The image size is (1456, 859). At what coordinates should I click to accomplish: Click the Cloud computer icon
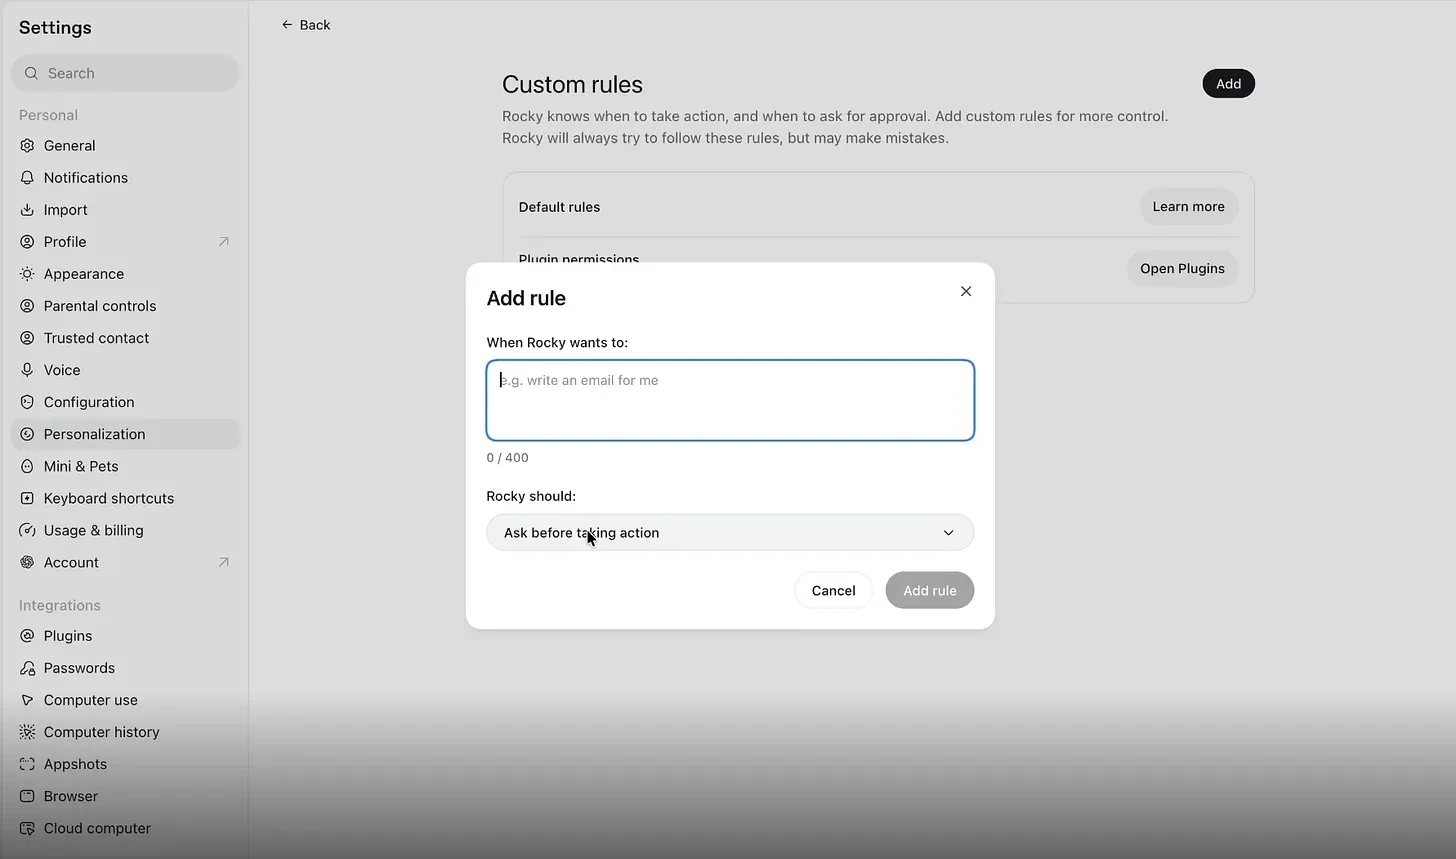pos(27,828)
